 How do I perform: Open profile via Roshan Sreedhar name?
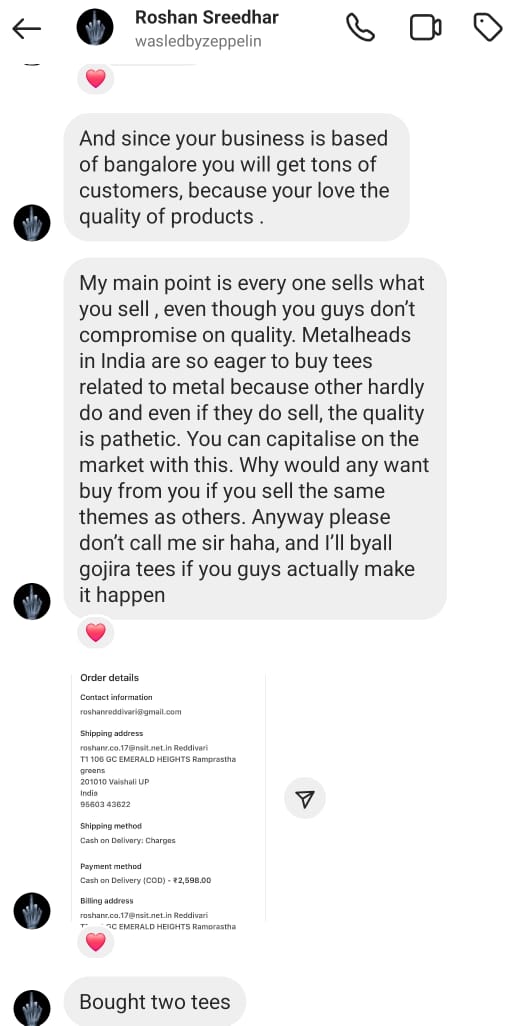[x=207, y=17]
